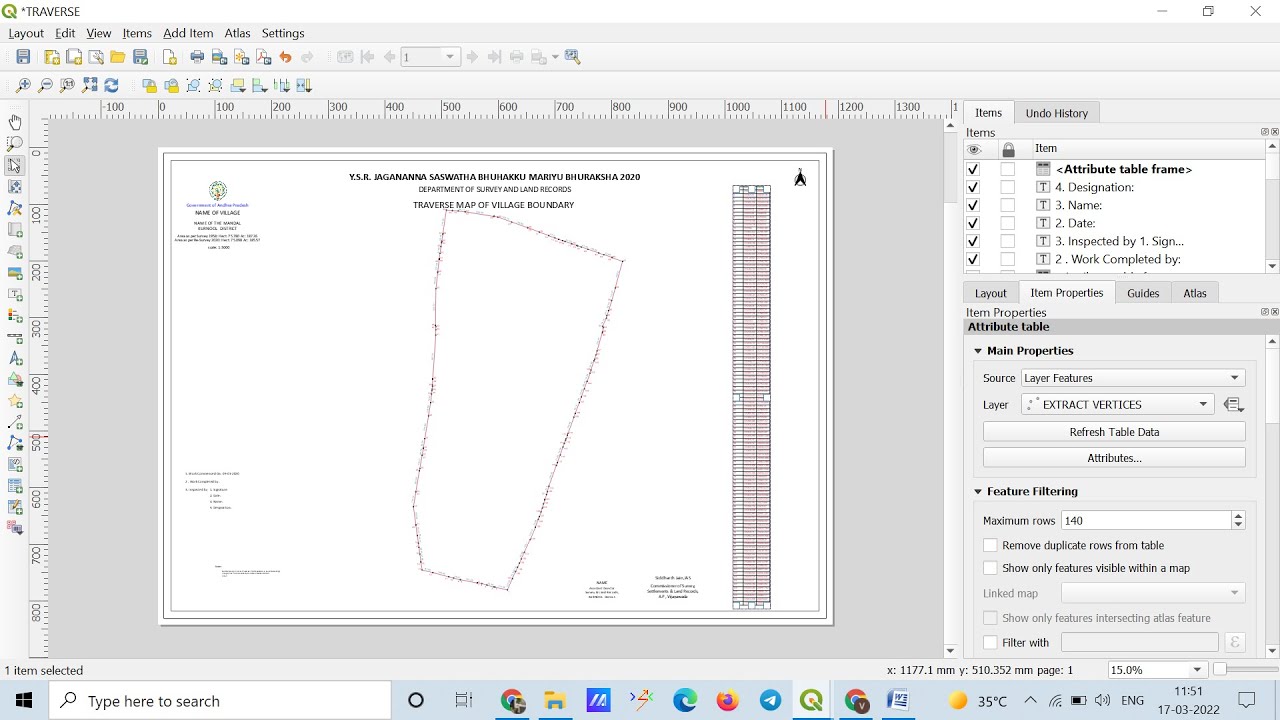The width and height of the screenshot is (1280, 720).
Task: Click the New Layout icon
Action: click(52, 57)
